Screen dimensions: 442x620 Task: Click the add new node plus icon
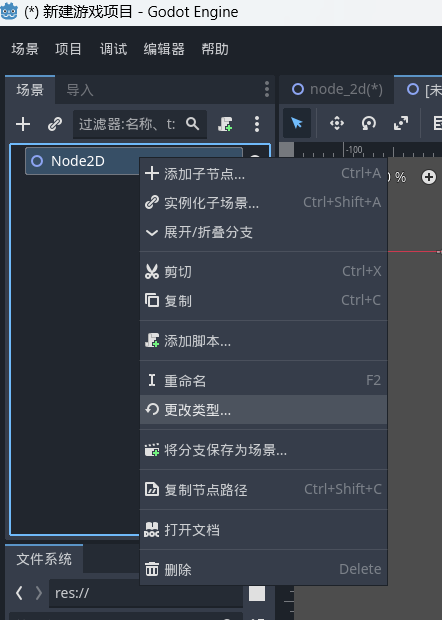pyautogui.click(x=23, y=124)
